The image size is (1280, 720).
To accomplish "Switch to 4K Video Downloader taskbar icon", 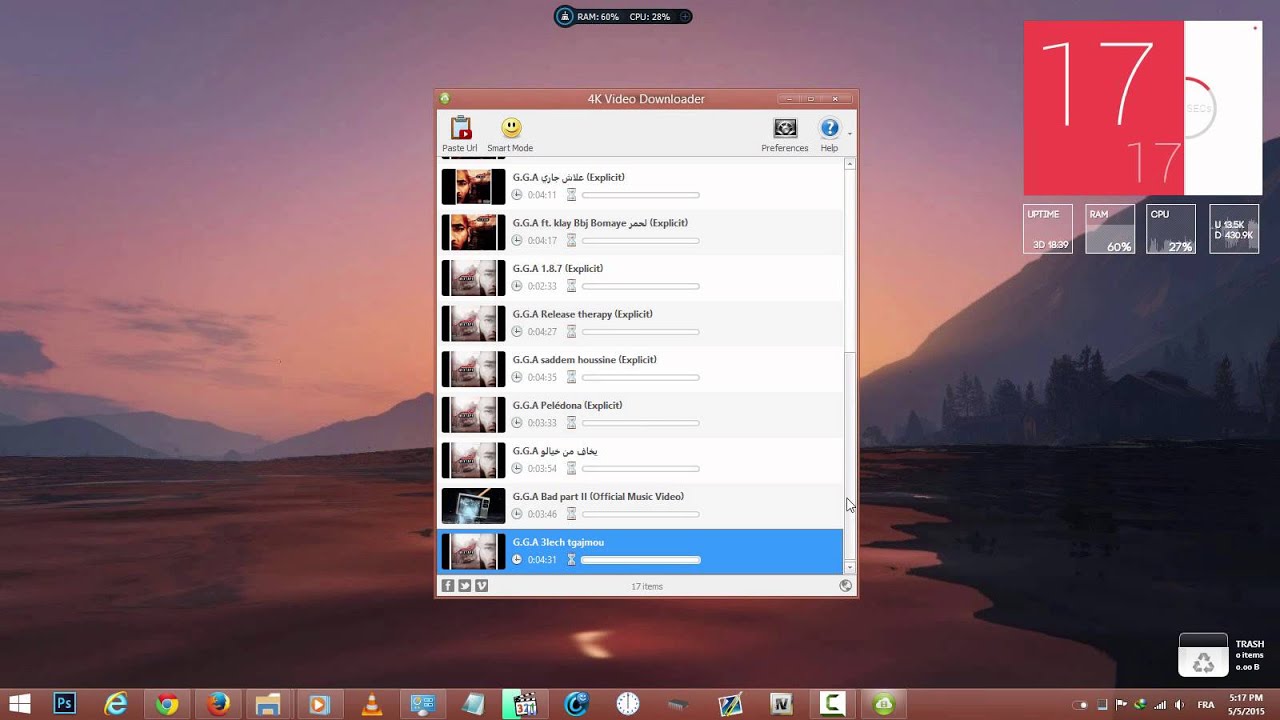I will (884, 704).
